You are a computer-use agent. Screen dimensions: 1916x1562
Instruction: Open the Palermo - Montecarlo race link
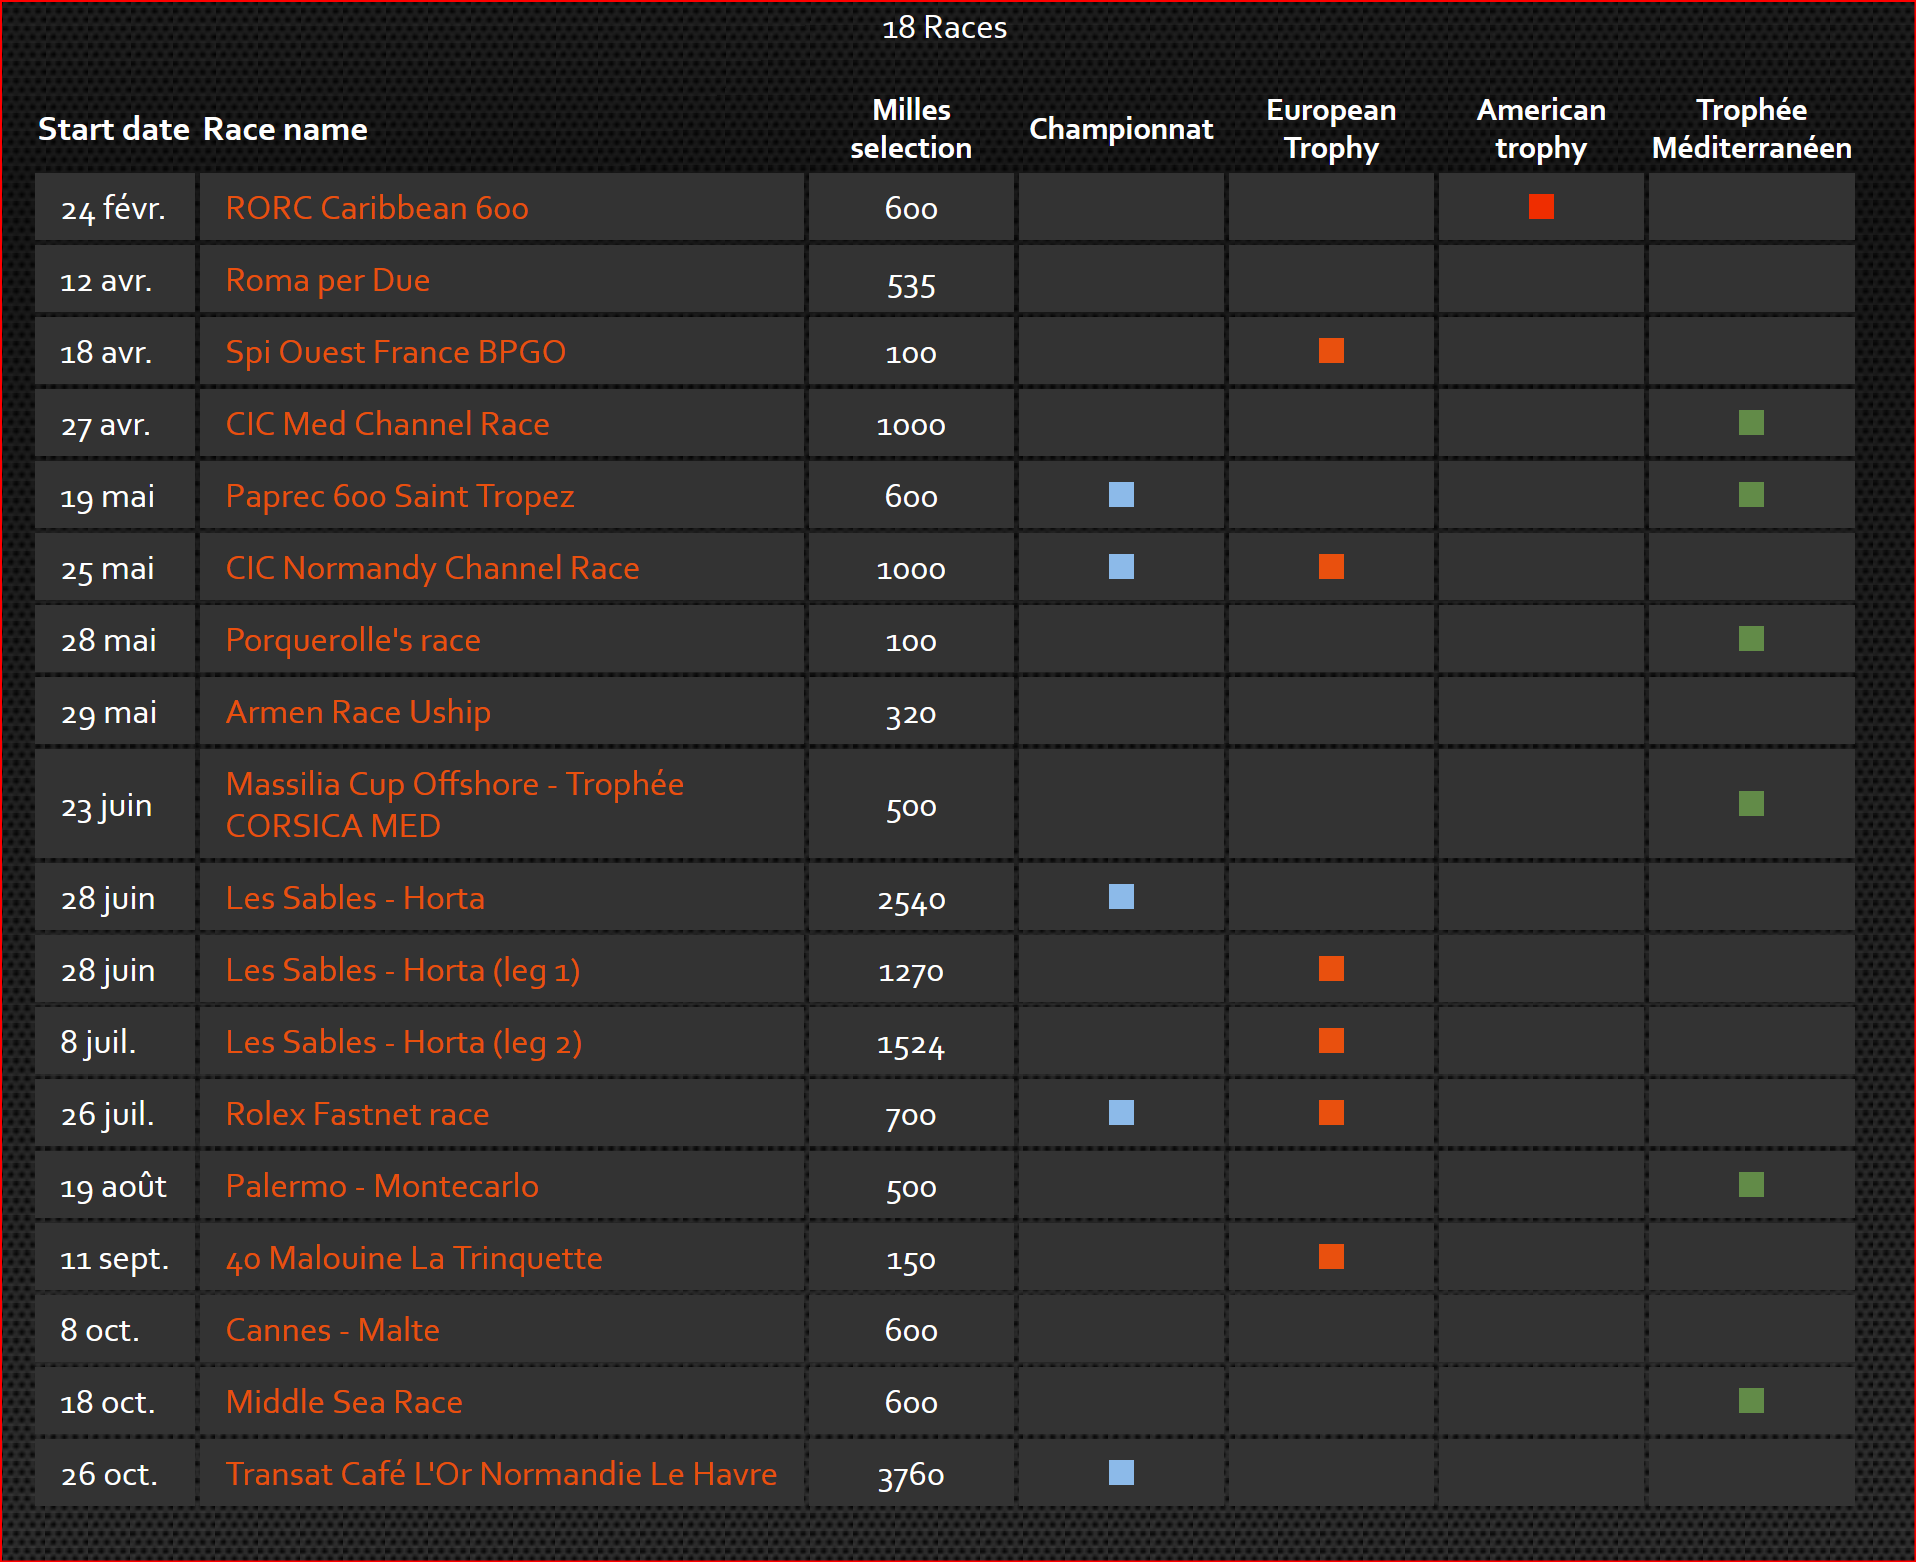click(381, 1186)
